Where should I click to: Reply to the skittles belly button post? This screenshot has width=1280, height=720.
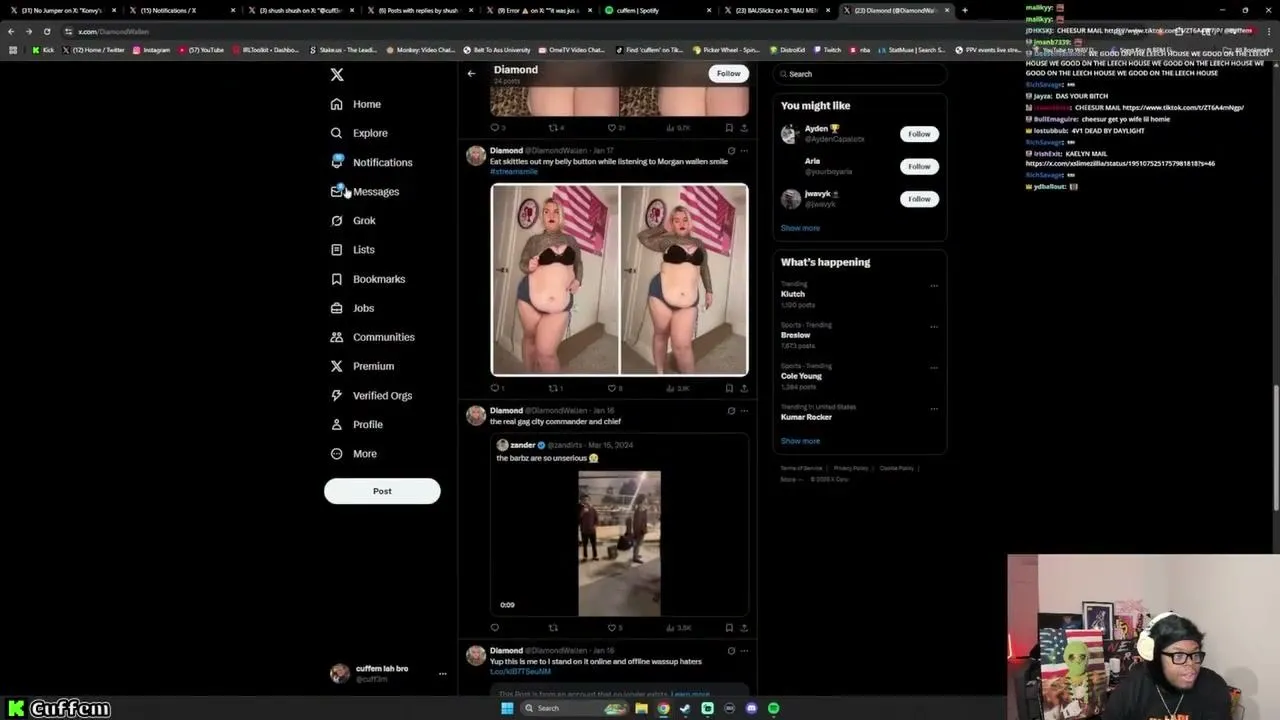pos(494,388)
